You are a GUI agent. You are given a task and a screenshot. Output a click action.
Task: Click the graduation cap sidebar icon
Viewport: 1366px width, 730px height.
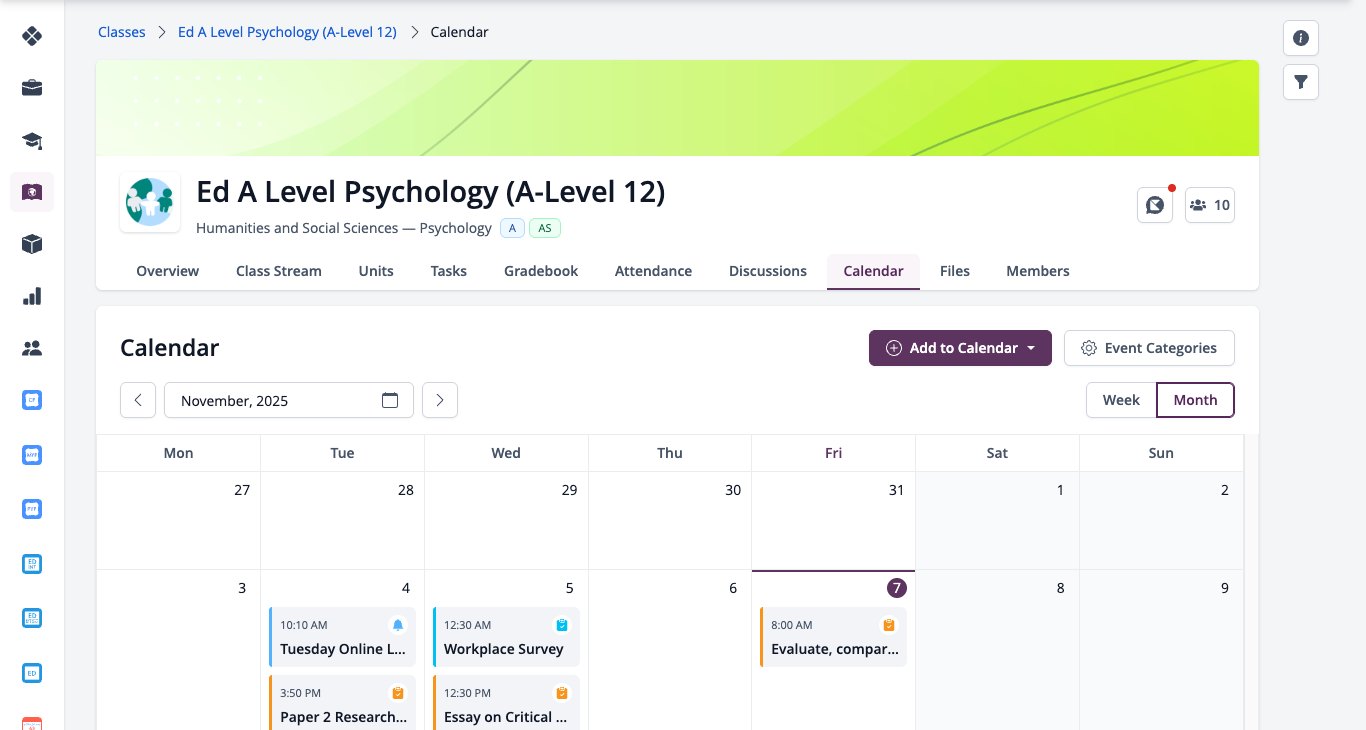pyautogui.click(x=32, y=140)
